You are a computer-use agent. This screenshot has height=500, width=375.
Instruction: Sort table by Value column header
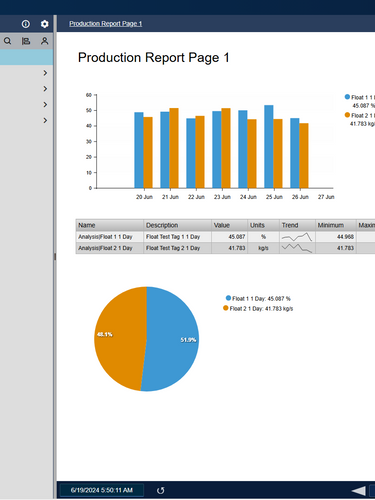click(230, 225)
